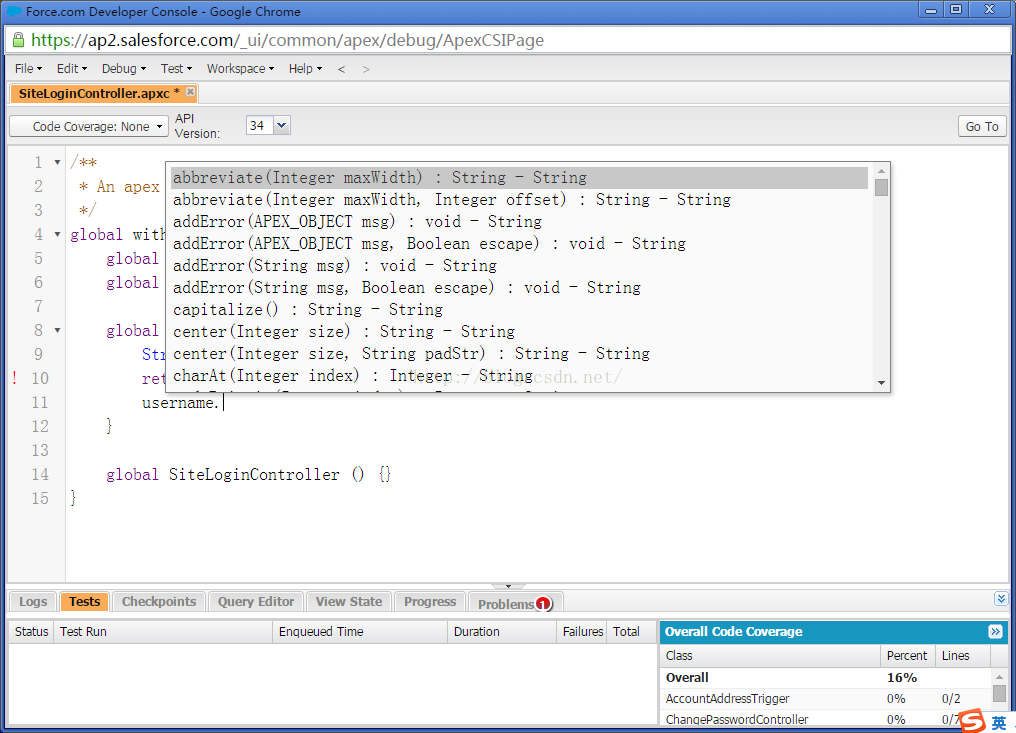Open the Problems tab
Image resolution: width=1016 pixels, height=733 pixels.
tap(515, 603)
